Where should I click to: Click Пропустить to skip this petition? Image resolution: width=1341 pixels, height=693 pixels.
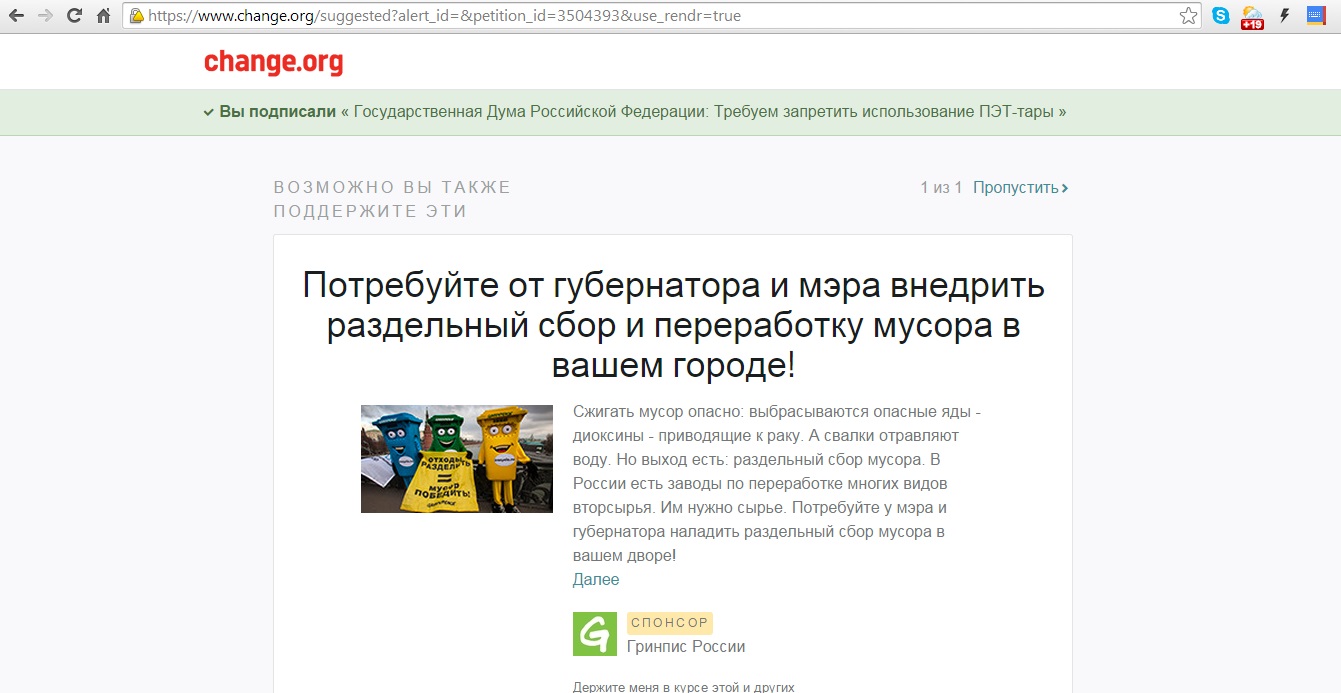tap(1015, 188)
